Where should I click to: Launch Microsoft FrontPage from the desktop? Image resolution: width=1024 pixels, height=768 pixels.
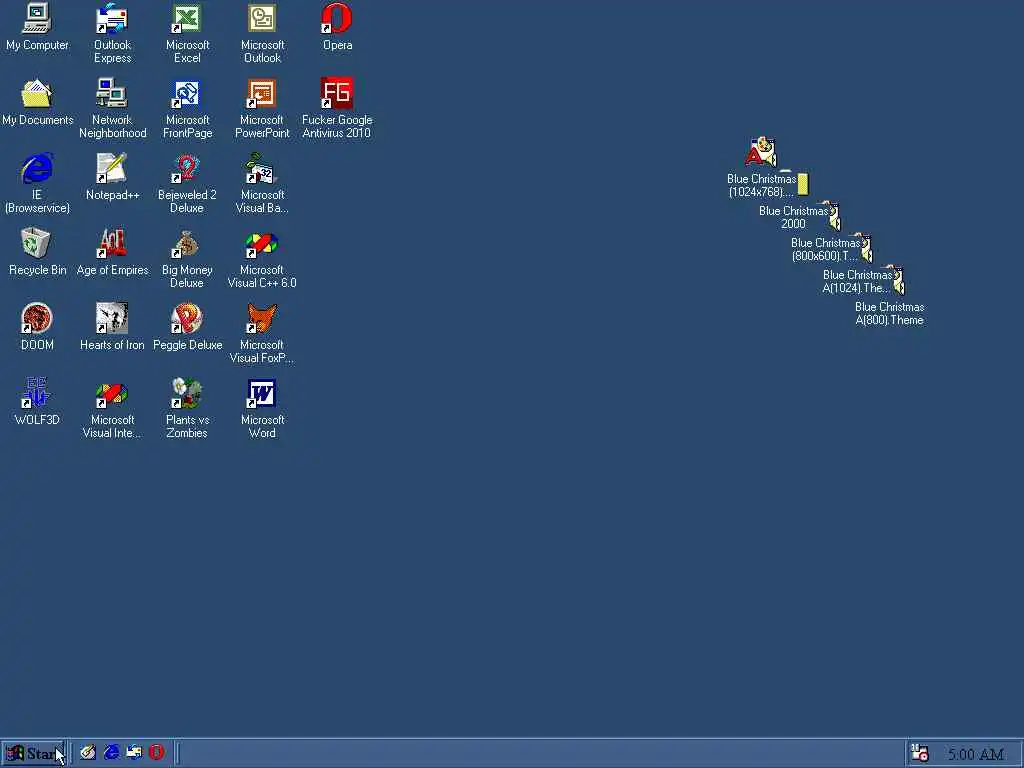click(x=187, y=93)
